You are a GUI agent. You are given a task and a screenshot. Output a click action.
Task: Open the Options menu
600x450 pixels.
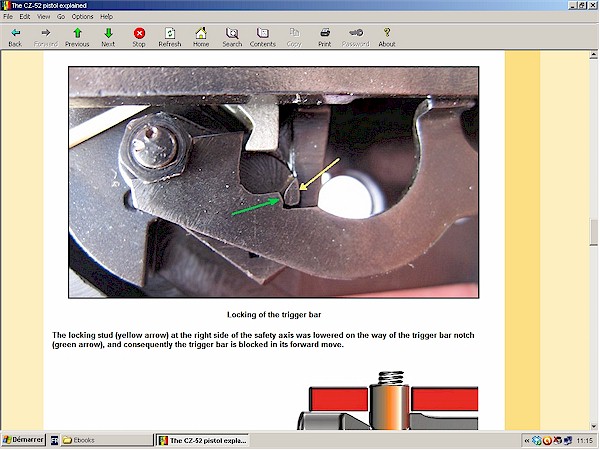pos(83,16)
